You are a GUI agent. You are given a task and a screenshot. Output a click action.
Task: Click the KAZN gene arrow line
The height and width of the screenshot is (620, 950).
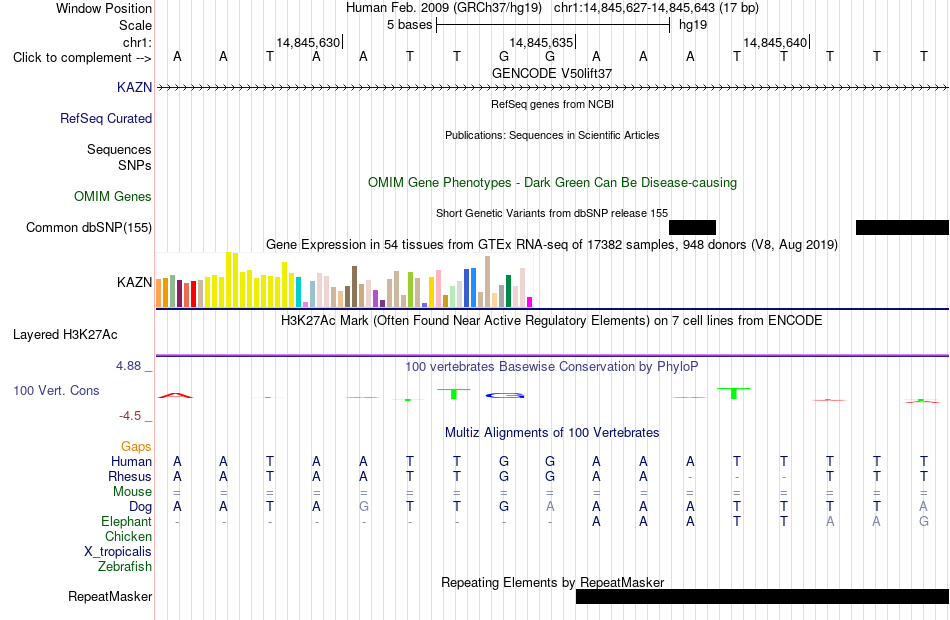(x=553, y=88)
